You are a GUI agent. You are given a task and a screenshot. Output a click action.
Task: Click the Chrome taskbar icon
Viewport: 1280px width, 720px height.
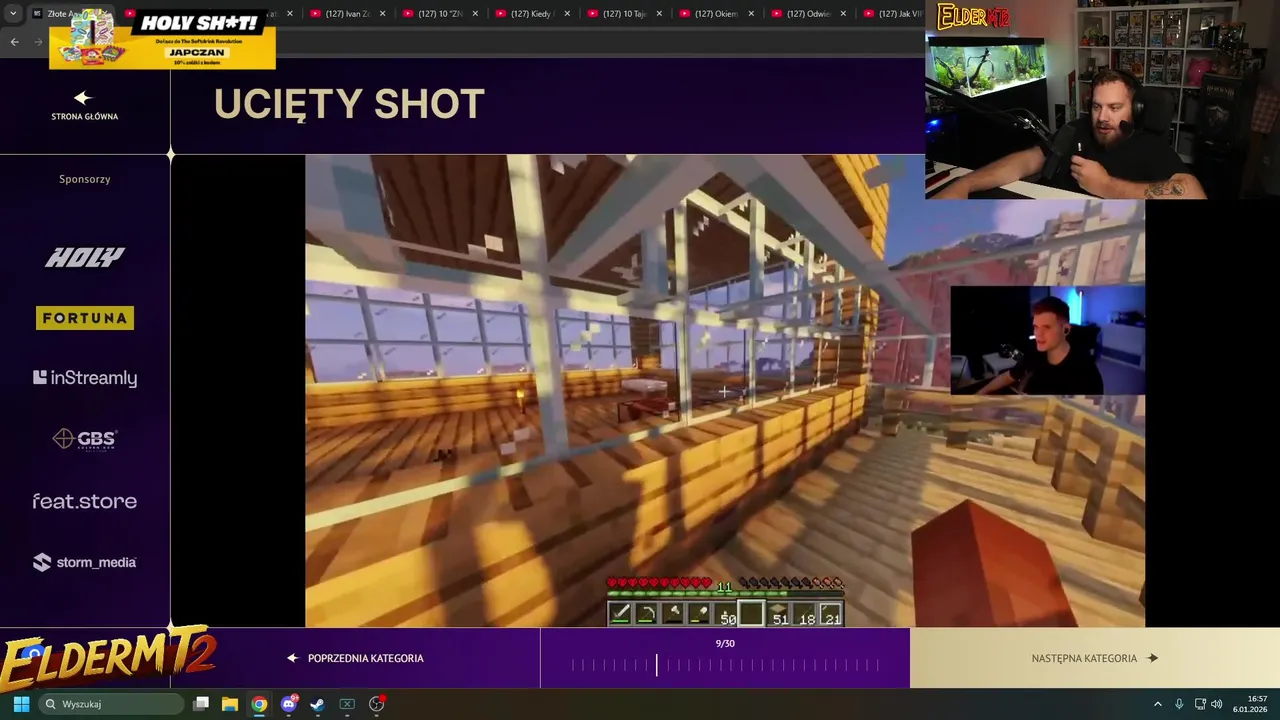pyautogui.click(x=259, y=704)
